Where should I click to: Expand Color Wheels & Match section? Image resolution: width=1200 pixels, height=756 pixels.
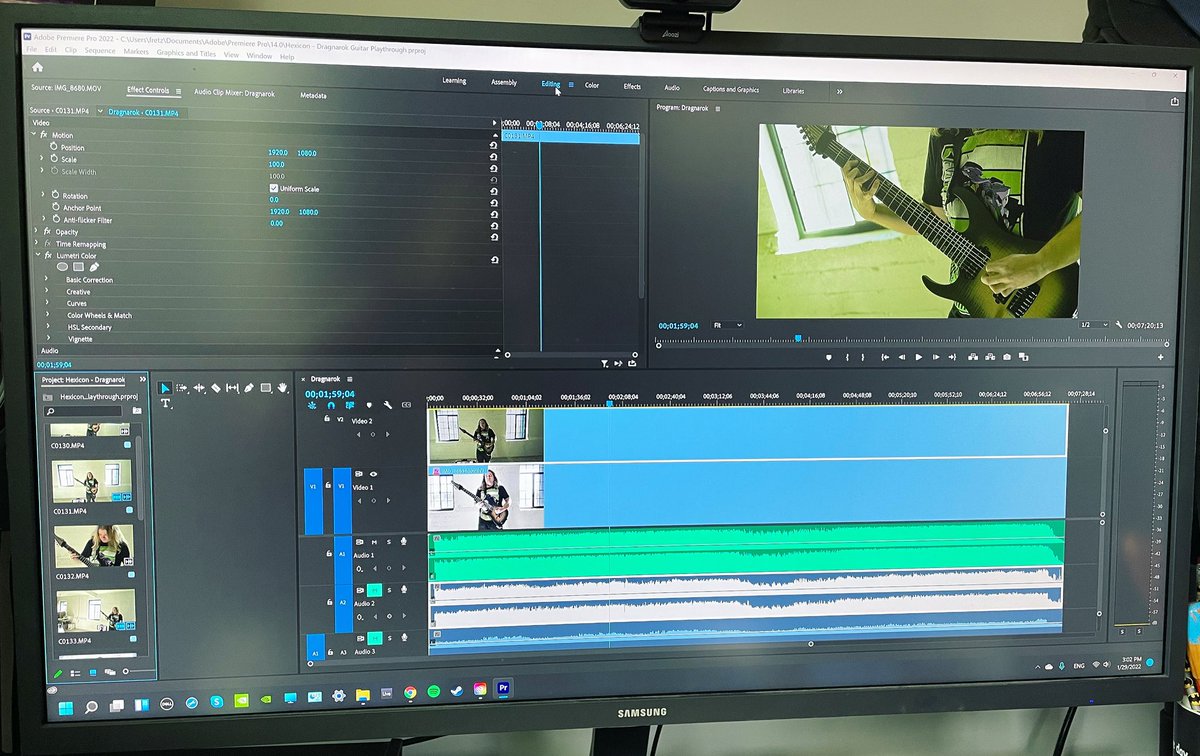click(46, 315)
